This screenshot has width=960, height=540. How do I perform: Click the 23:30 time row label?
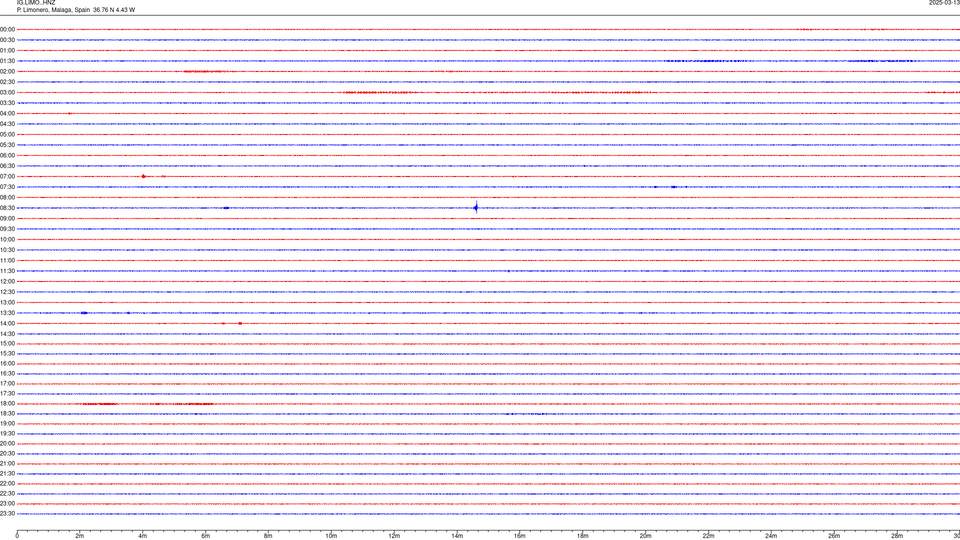(x=7, y=514)
